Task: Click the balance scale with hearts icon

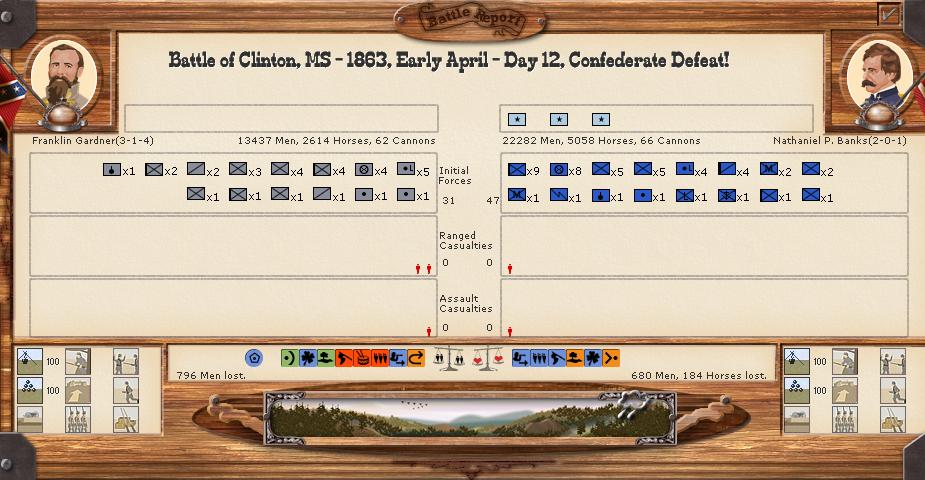Action: (490, 357)
